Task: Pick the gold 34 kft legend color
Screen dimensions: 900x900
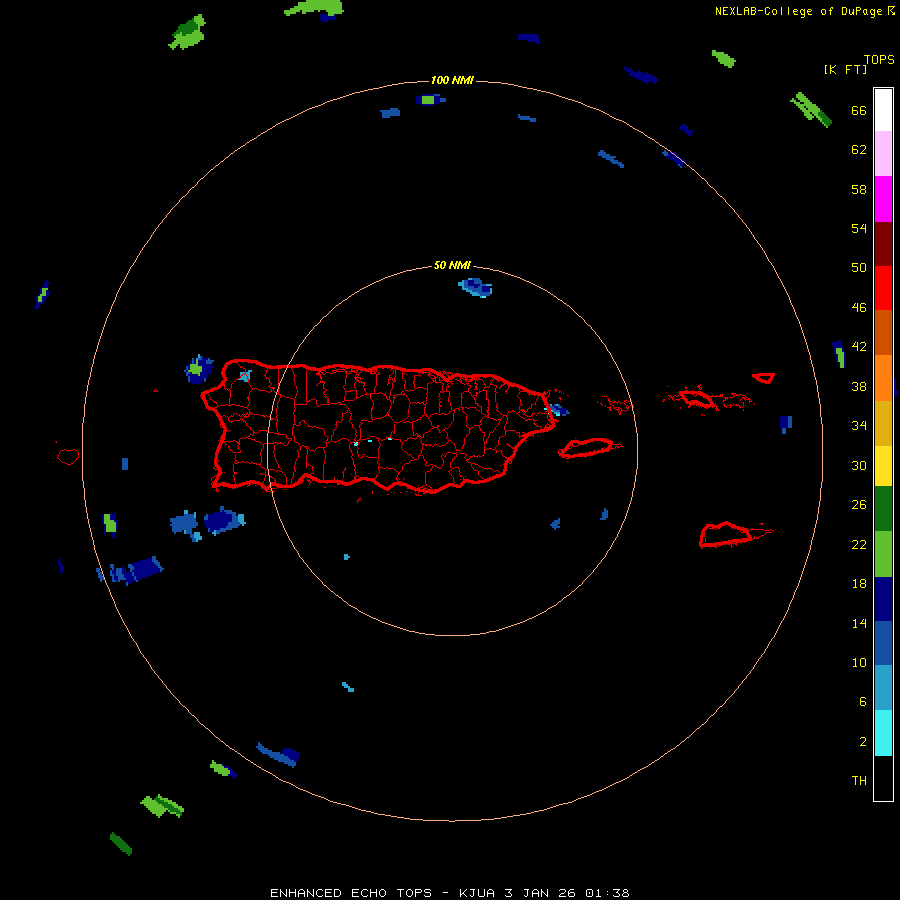Action: pos(883,423)
